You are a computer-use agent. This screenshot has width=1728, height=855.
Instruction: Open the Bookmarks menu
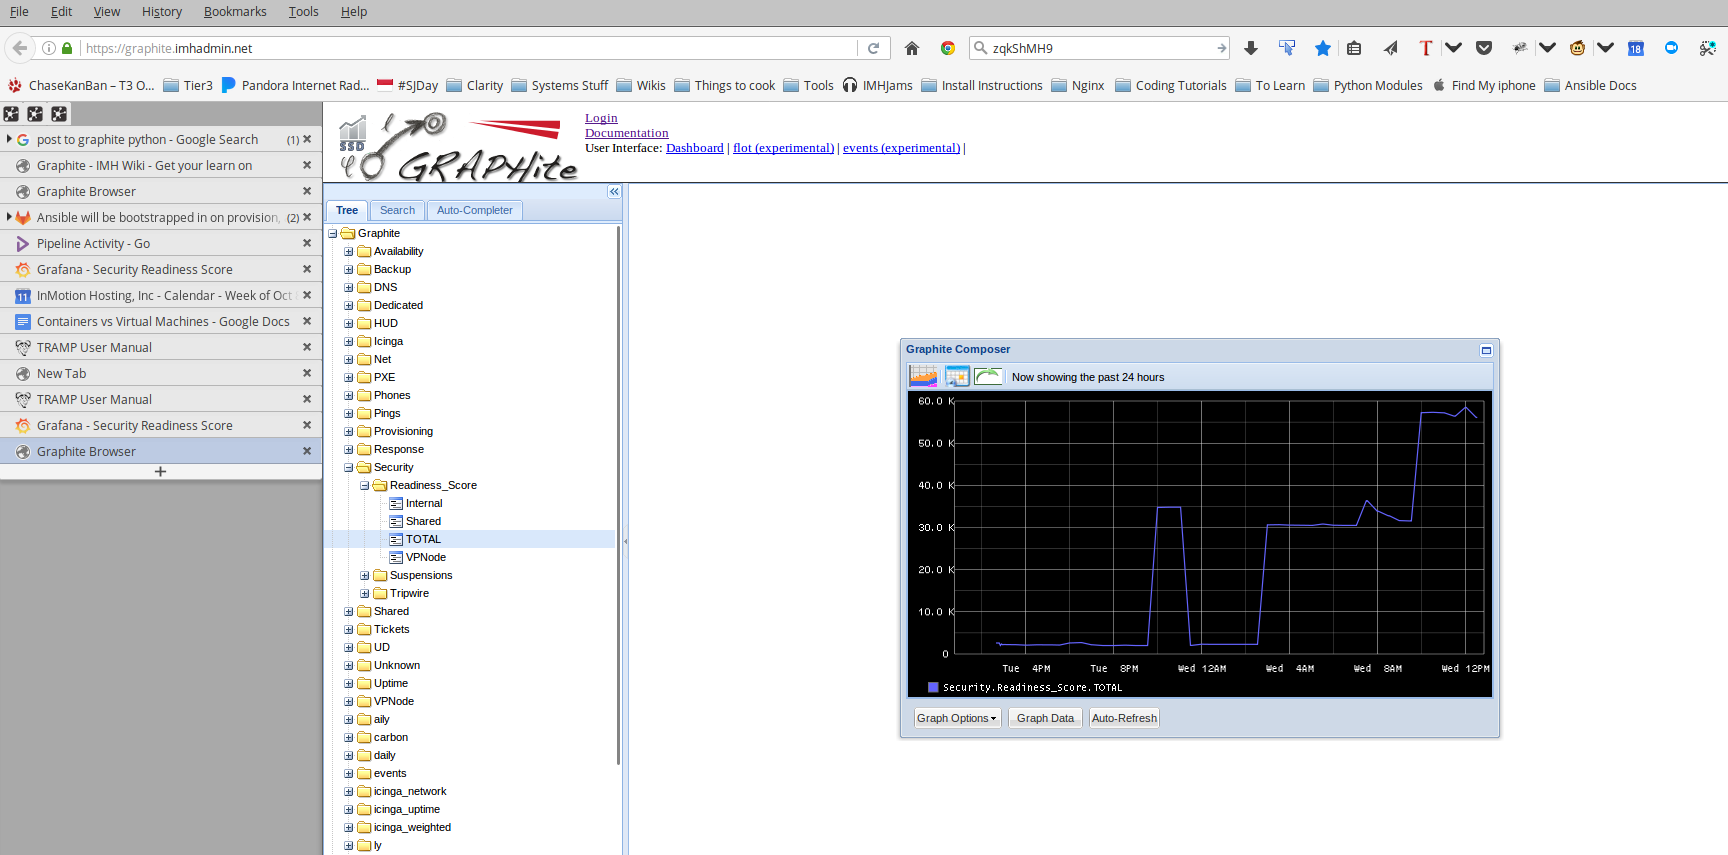tap(235, 12)
